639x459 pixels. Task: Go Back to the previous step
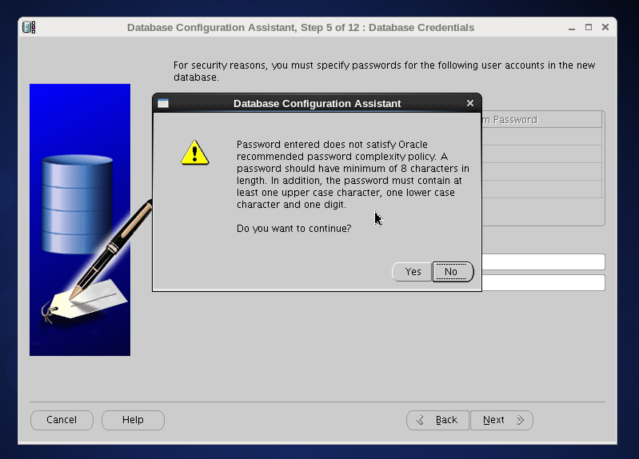[436, 420]
